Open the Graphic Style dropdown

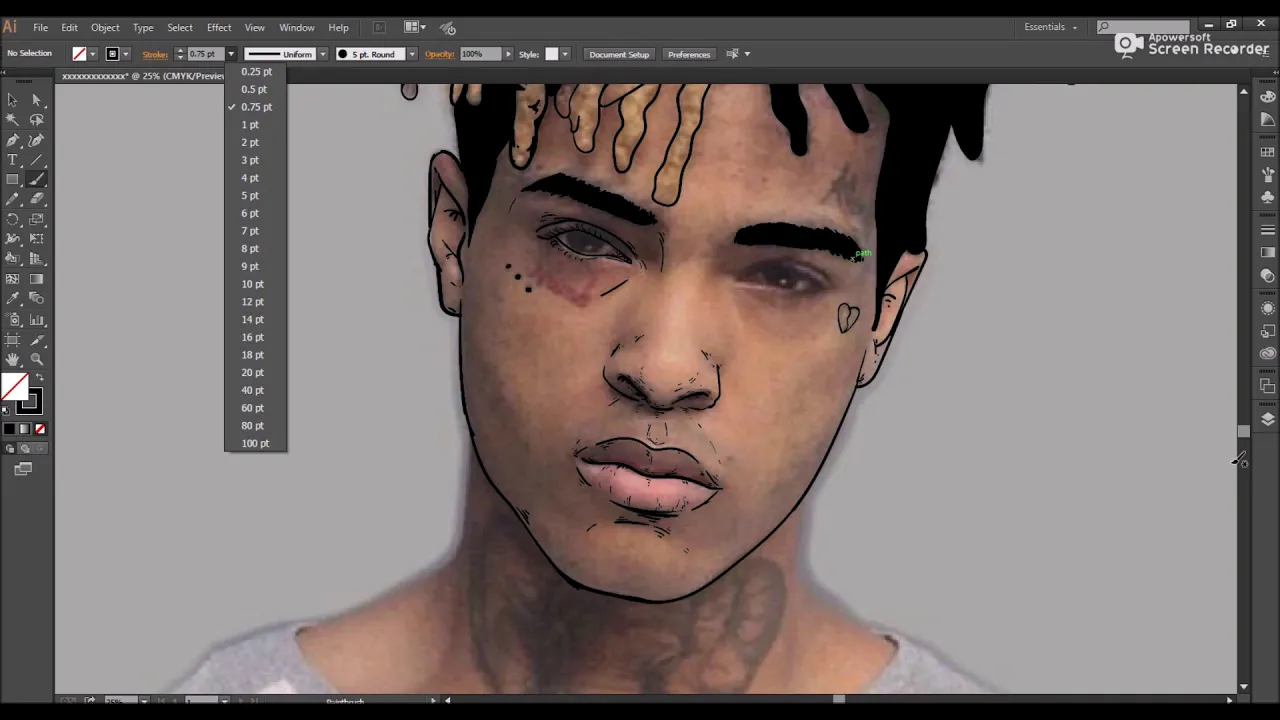tap(565, 54)
